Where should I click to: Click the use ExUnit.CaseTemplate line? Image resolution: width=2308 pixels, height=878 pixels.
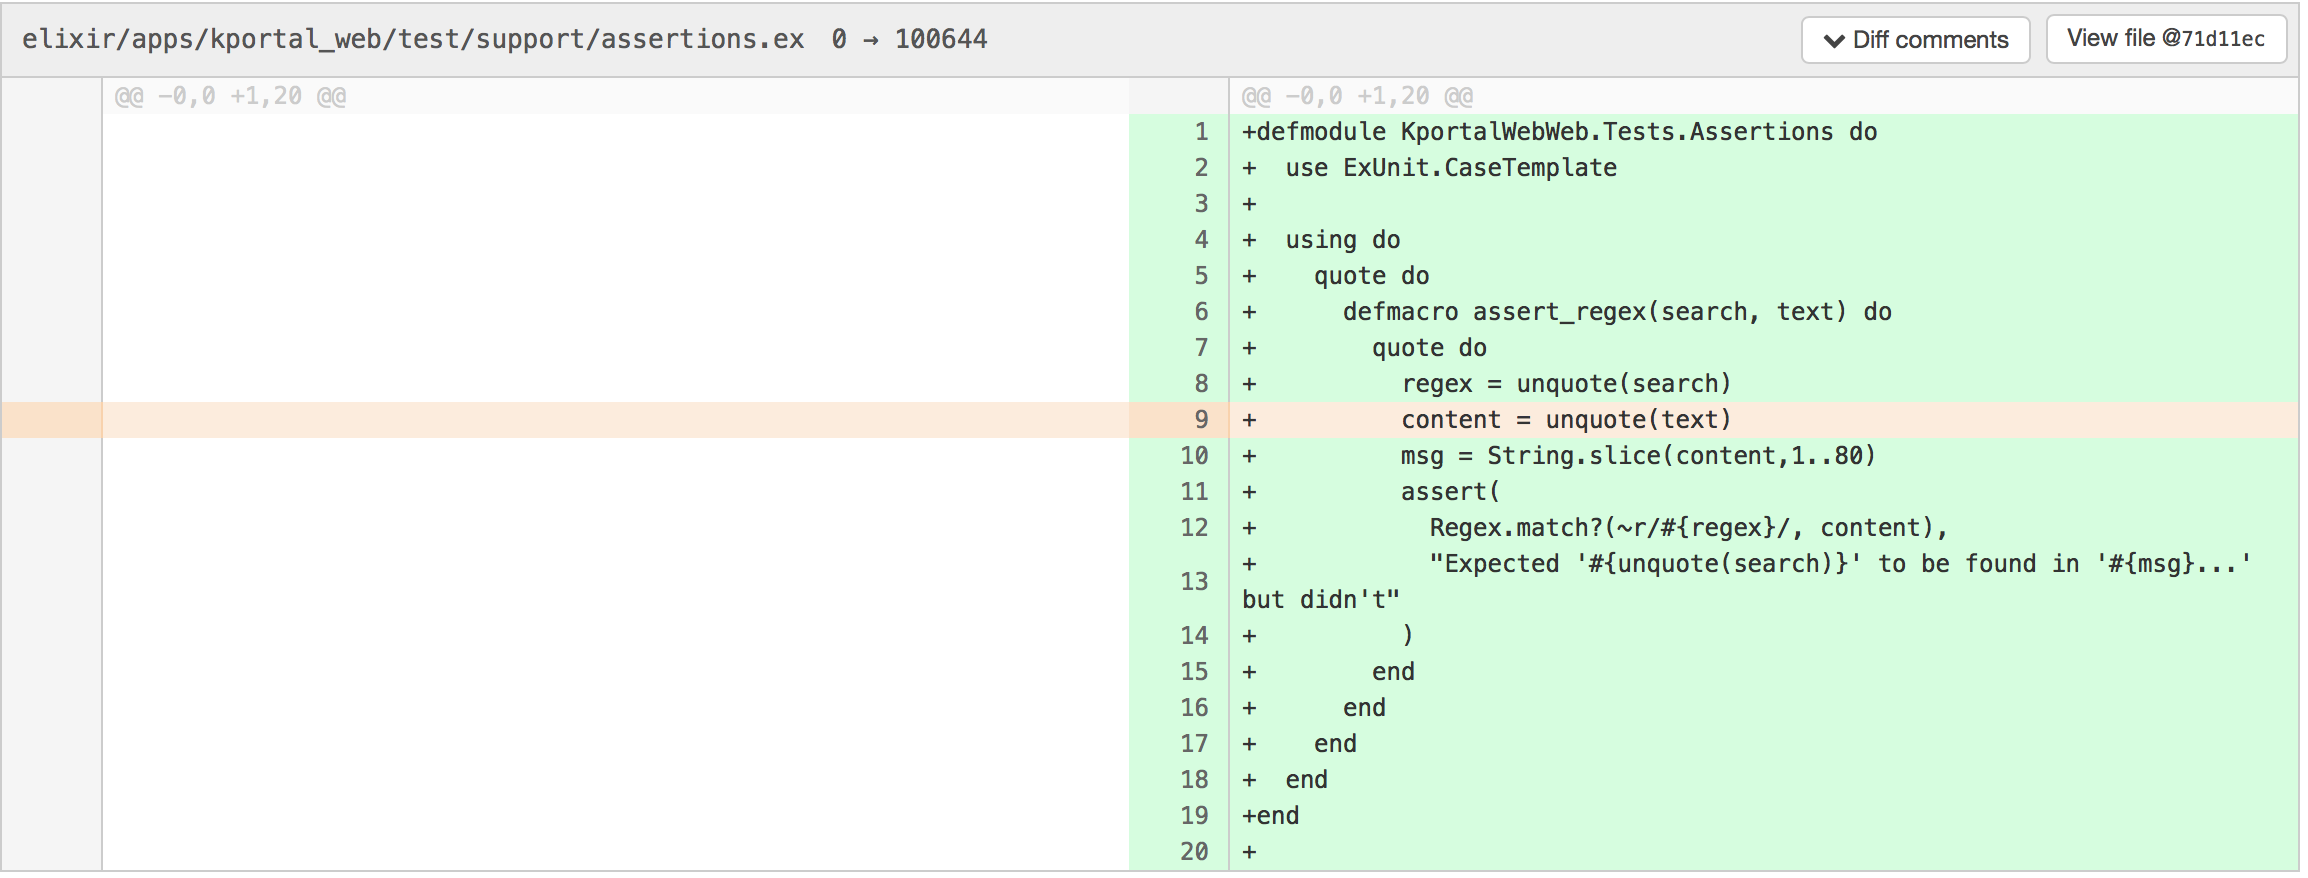[x=1450, y=168]
